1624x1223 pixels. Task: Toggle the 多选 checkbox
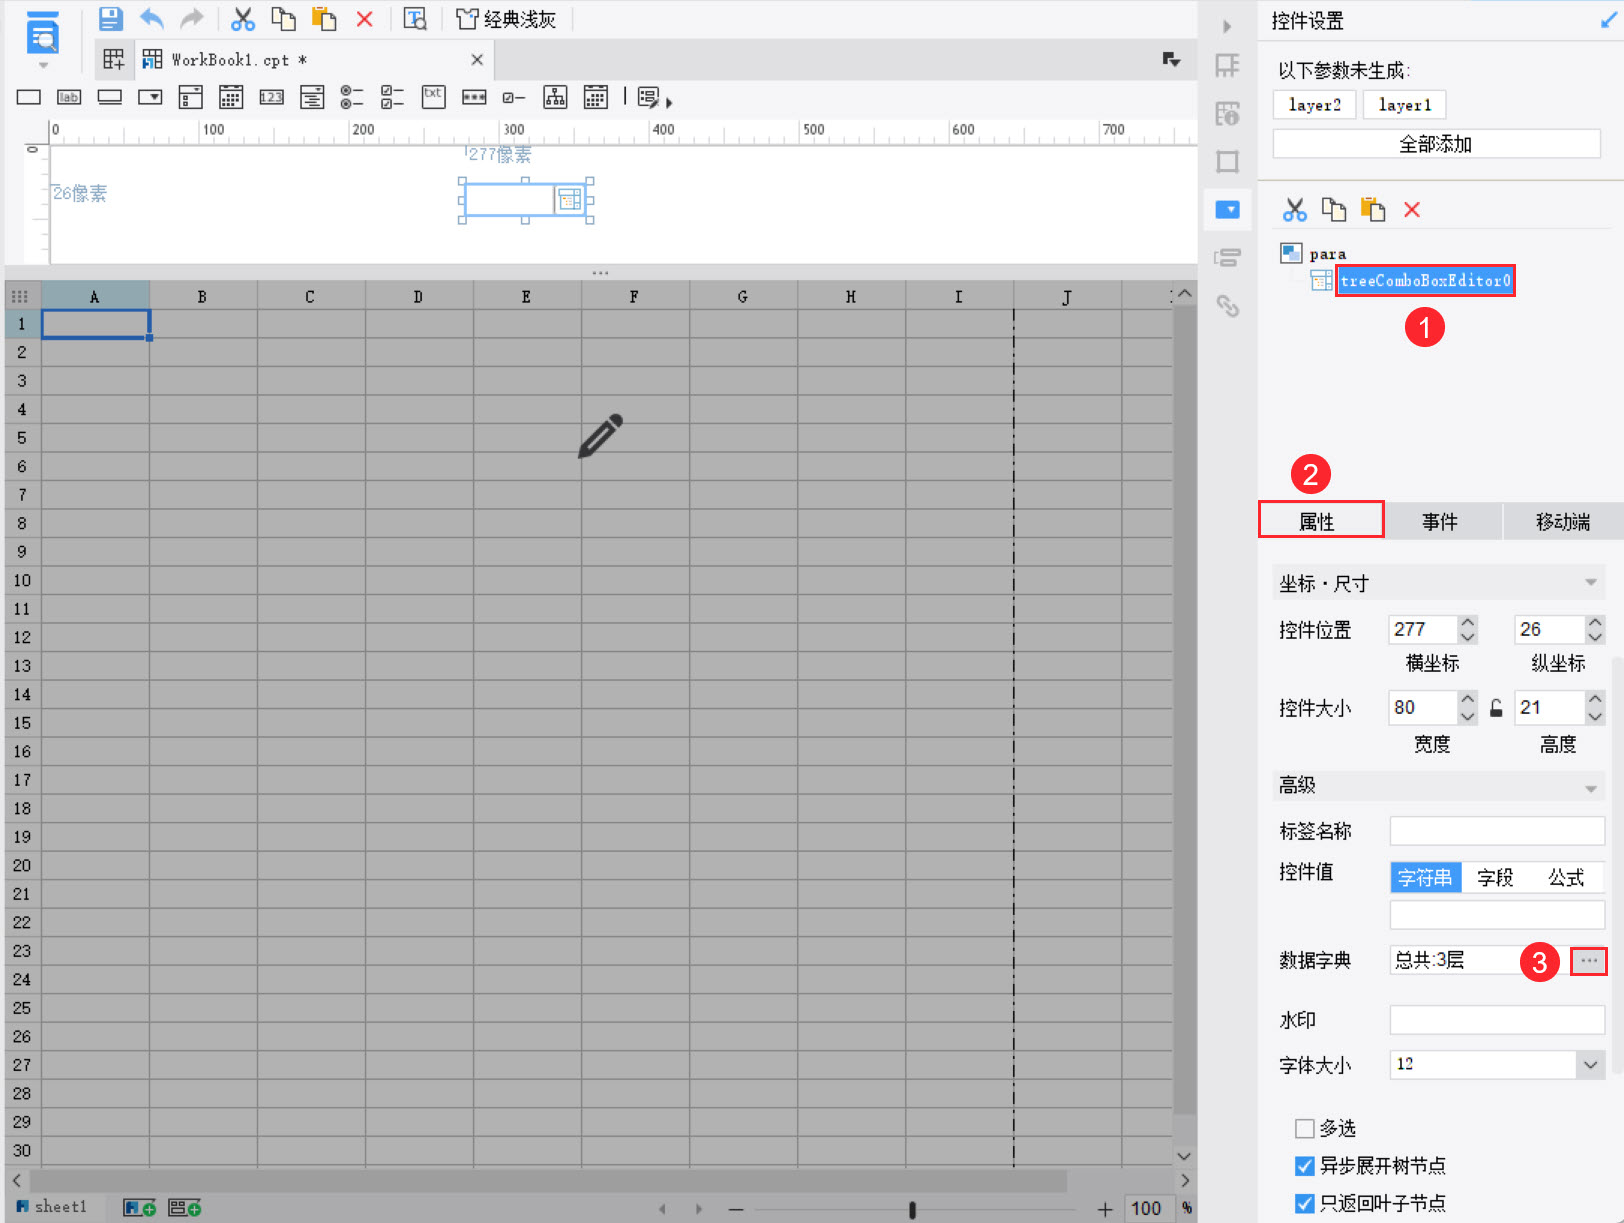[1304, 1129]
